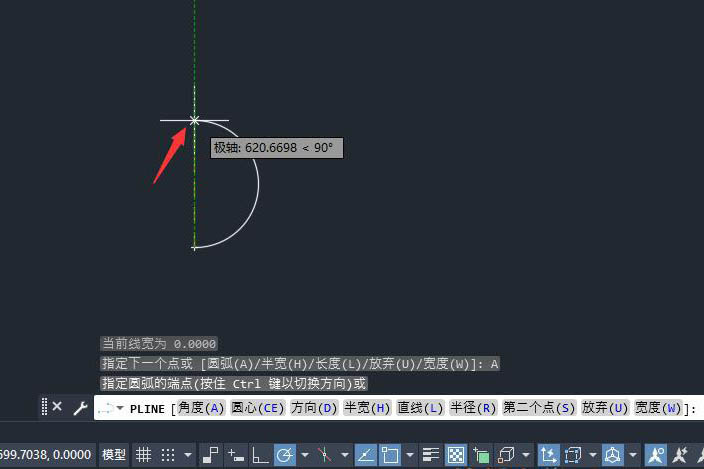Toggle lineweight display icon
This screenshot has width=704, height=469.
click(431, 455)
